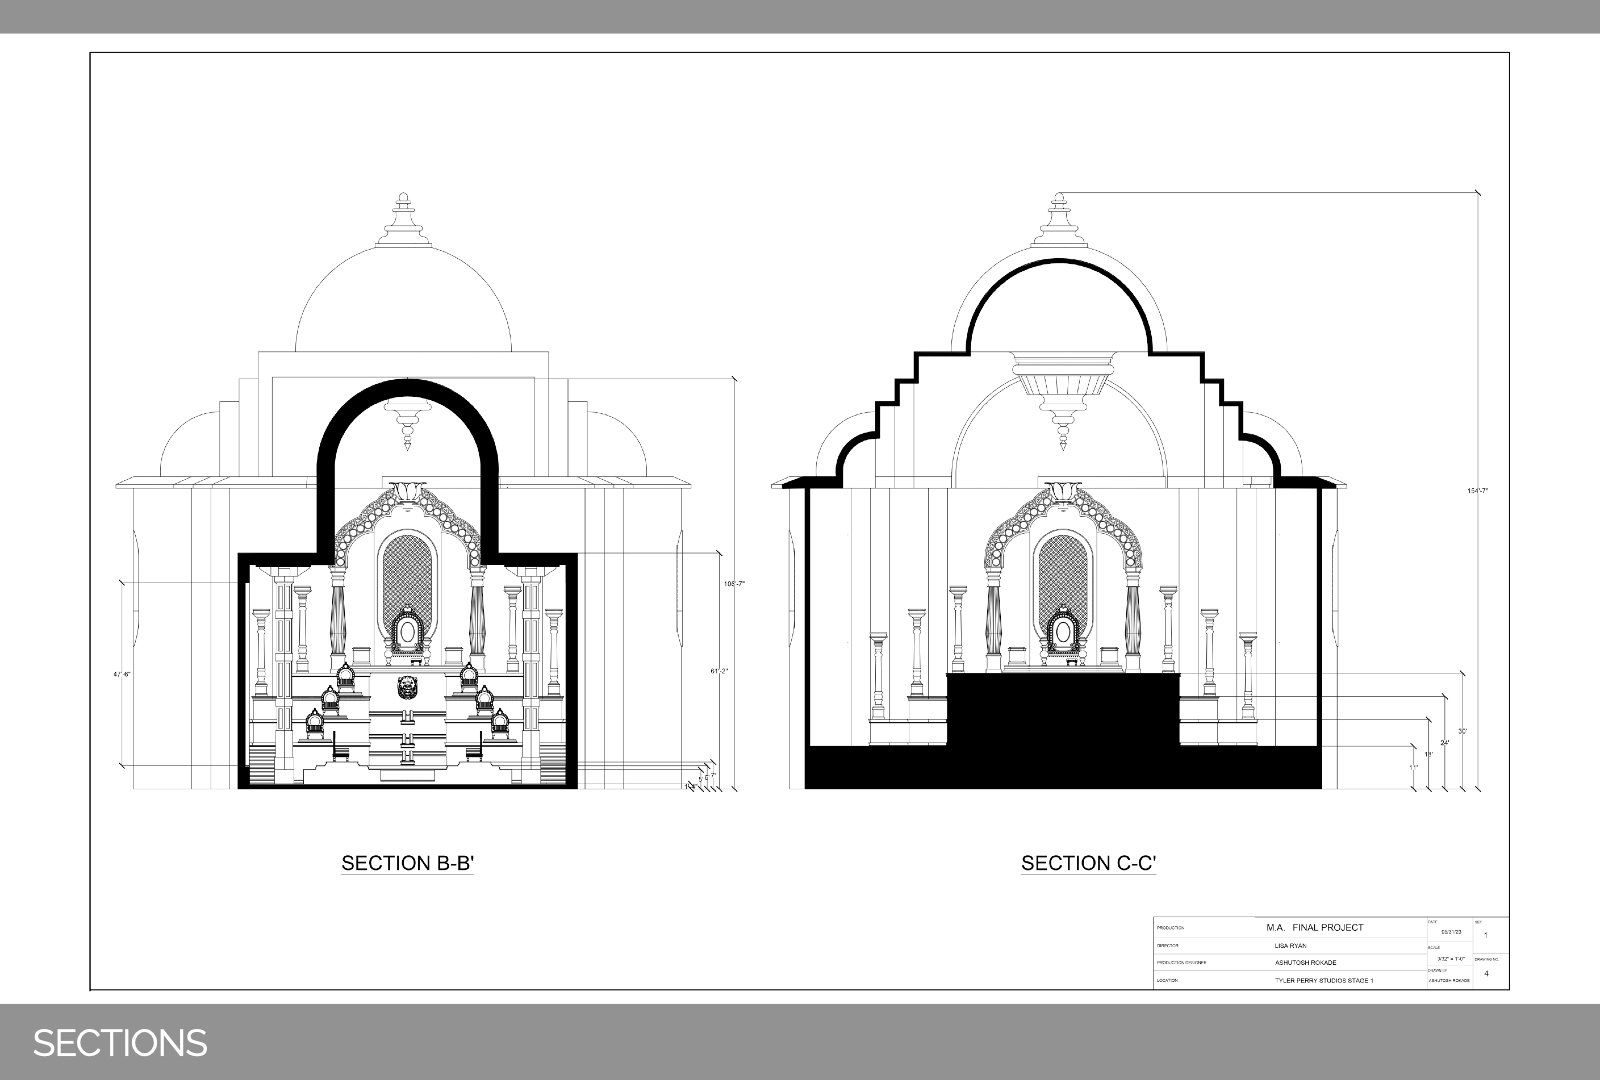Click the lattice arched window in Section C-C'

tap(1062, 565)
